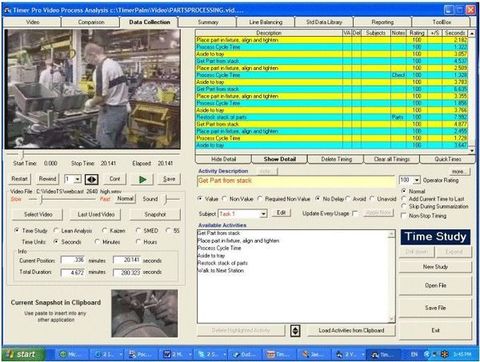This screenshot has height=362, width=480.
Task: Click the Open File button
Action: [435, 286]
